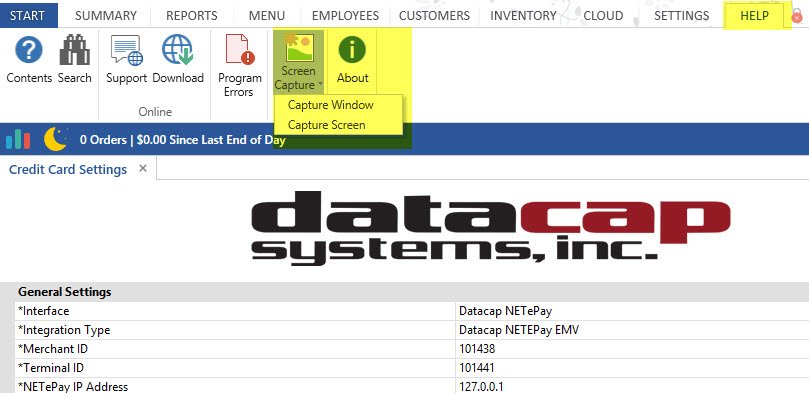809x393 pixels.
Task: Click the About info icon
Action: tap(352, 50)
